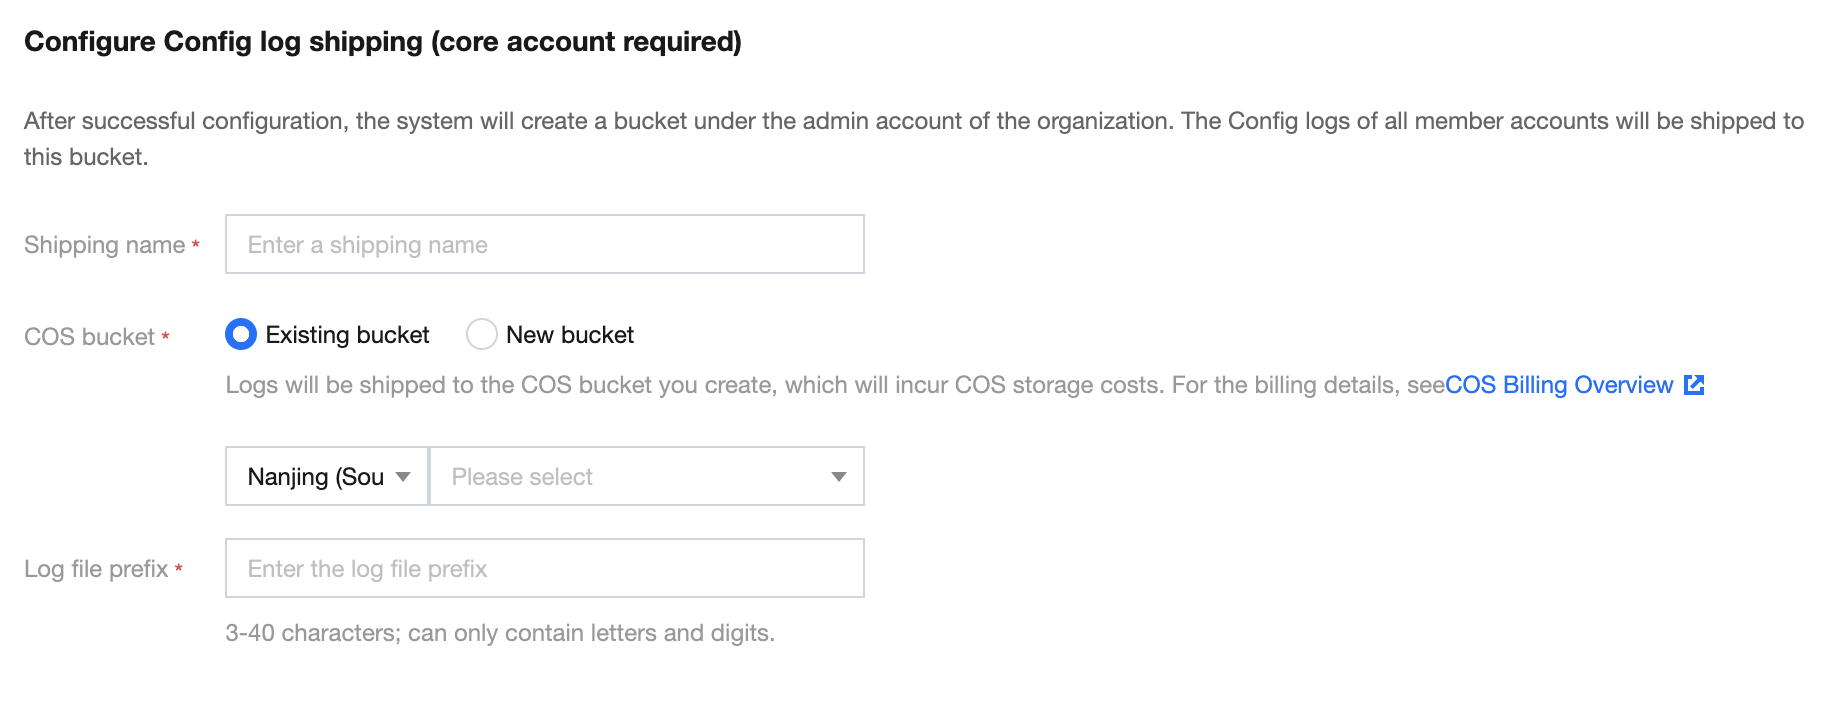Screen dimensions: 1822x720
Task: Open the COS Billing Overview link
Action: (1559, 385)
